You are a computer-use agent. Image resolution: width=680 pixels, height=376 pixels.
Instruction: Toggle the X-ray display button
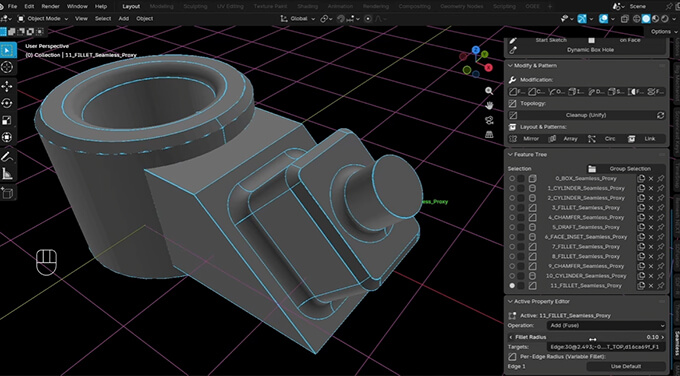pyautogui.click(x=625, y=19)
